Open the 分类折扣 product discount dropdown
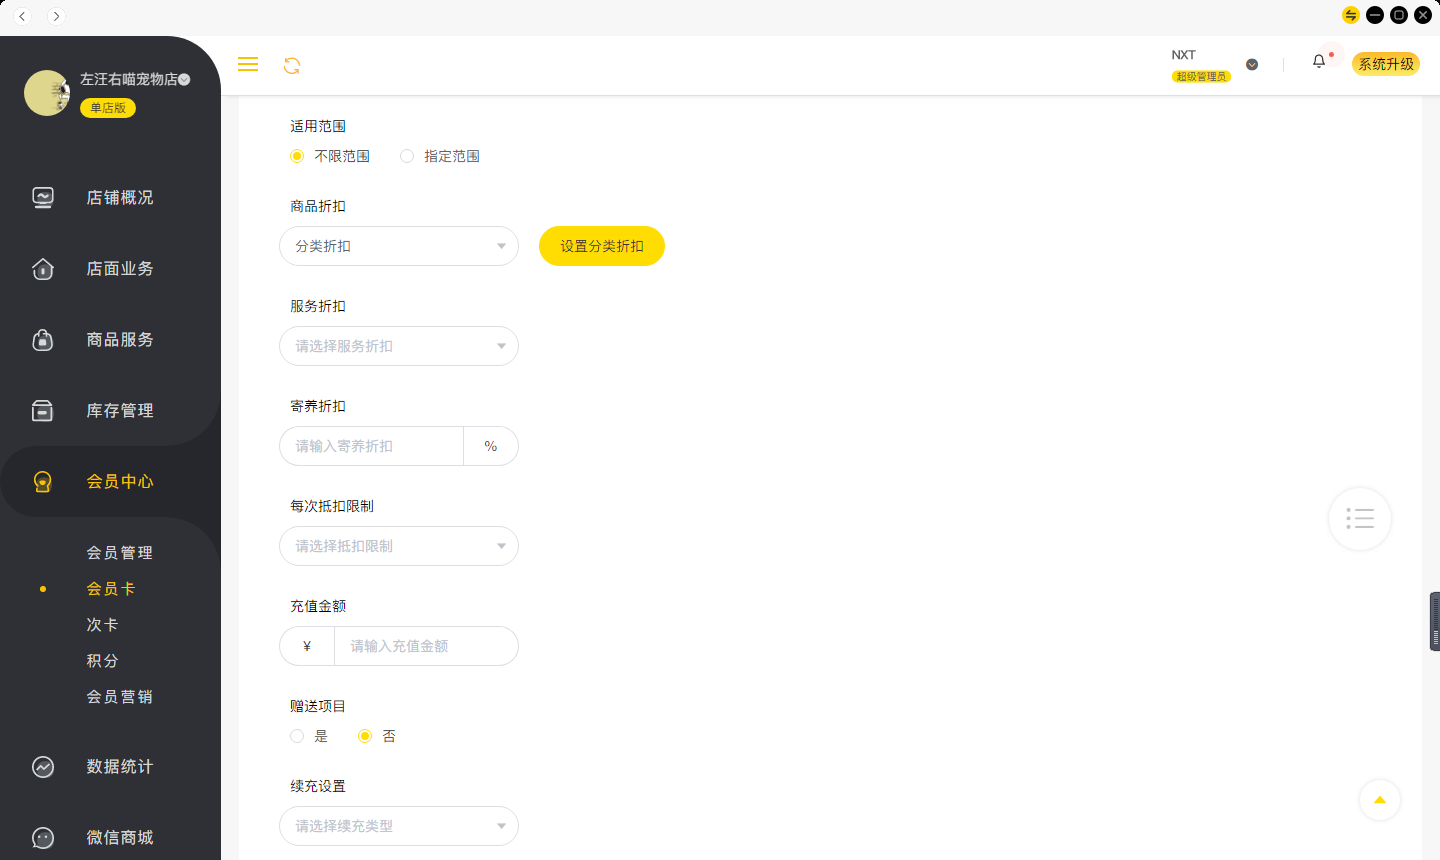This screenshot has width=1440, height=860. coord(399,246)
